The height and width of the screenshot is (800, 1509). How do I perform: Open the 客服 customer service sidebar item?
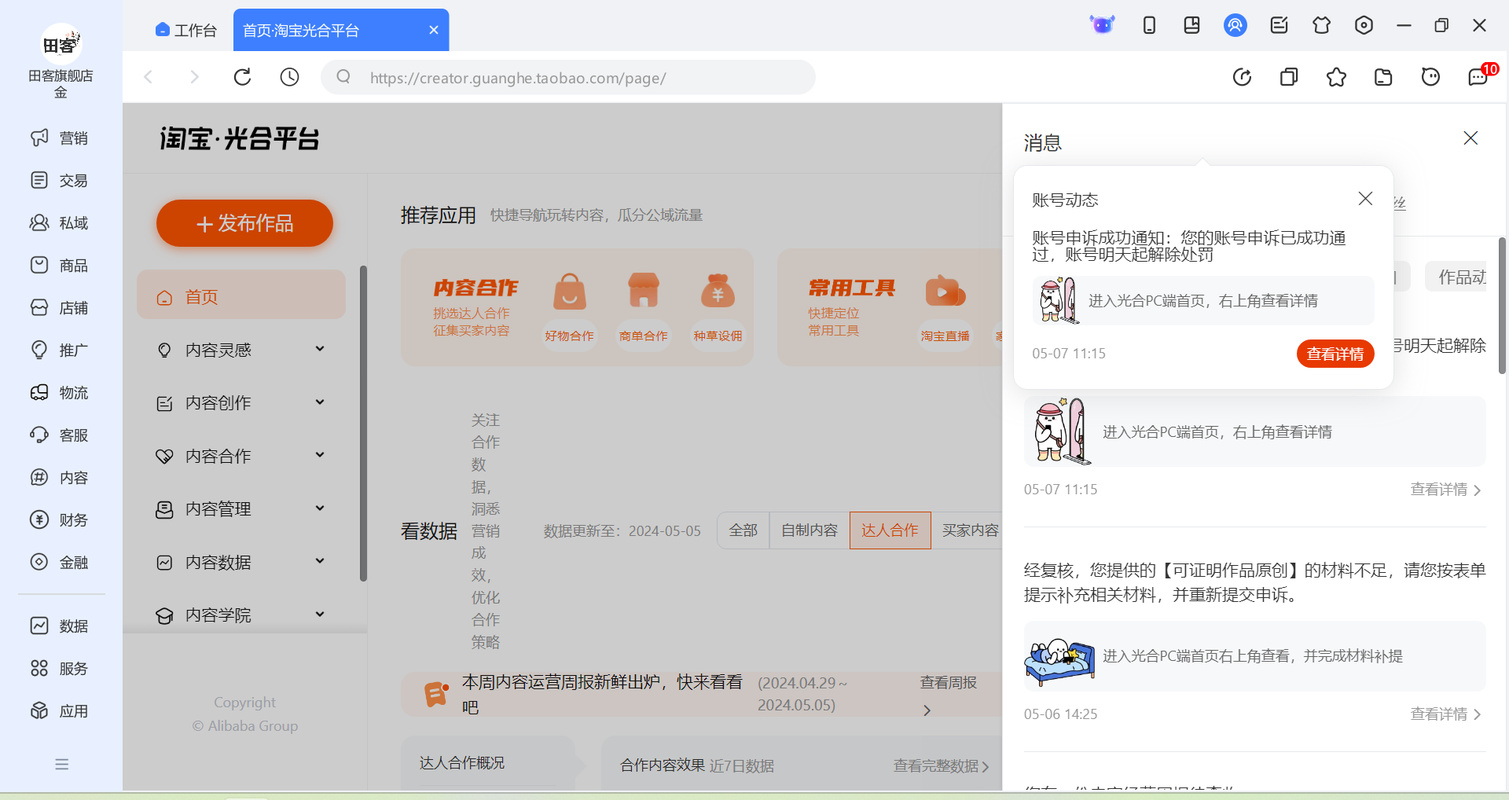60,435
